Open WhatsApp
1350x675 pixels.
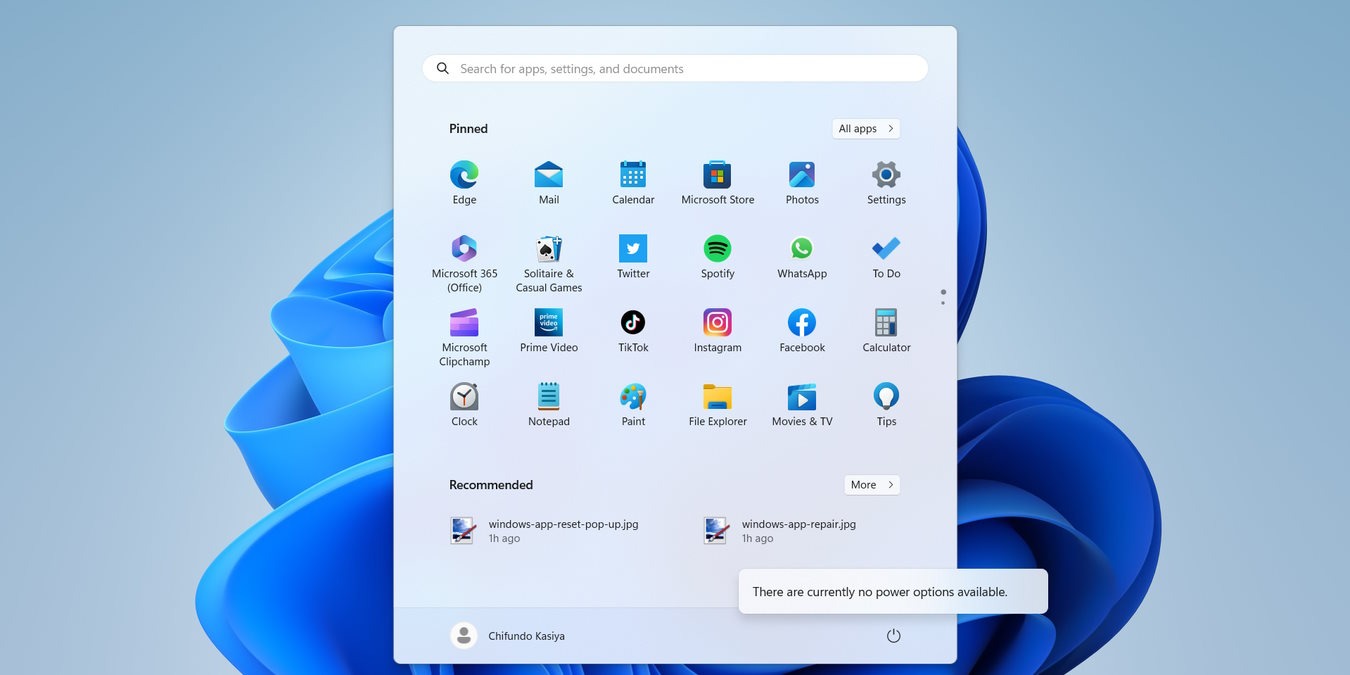pos(801,249)
